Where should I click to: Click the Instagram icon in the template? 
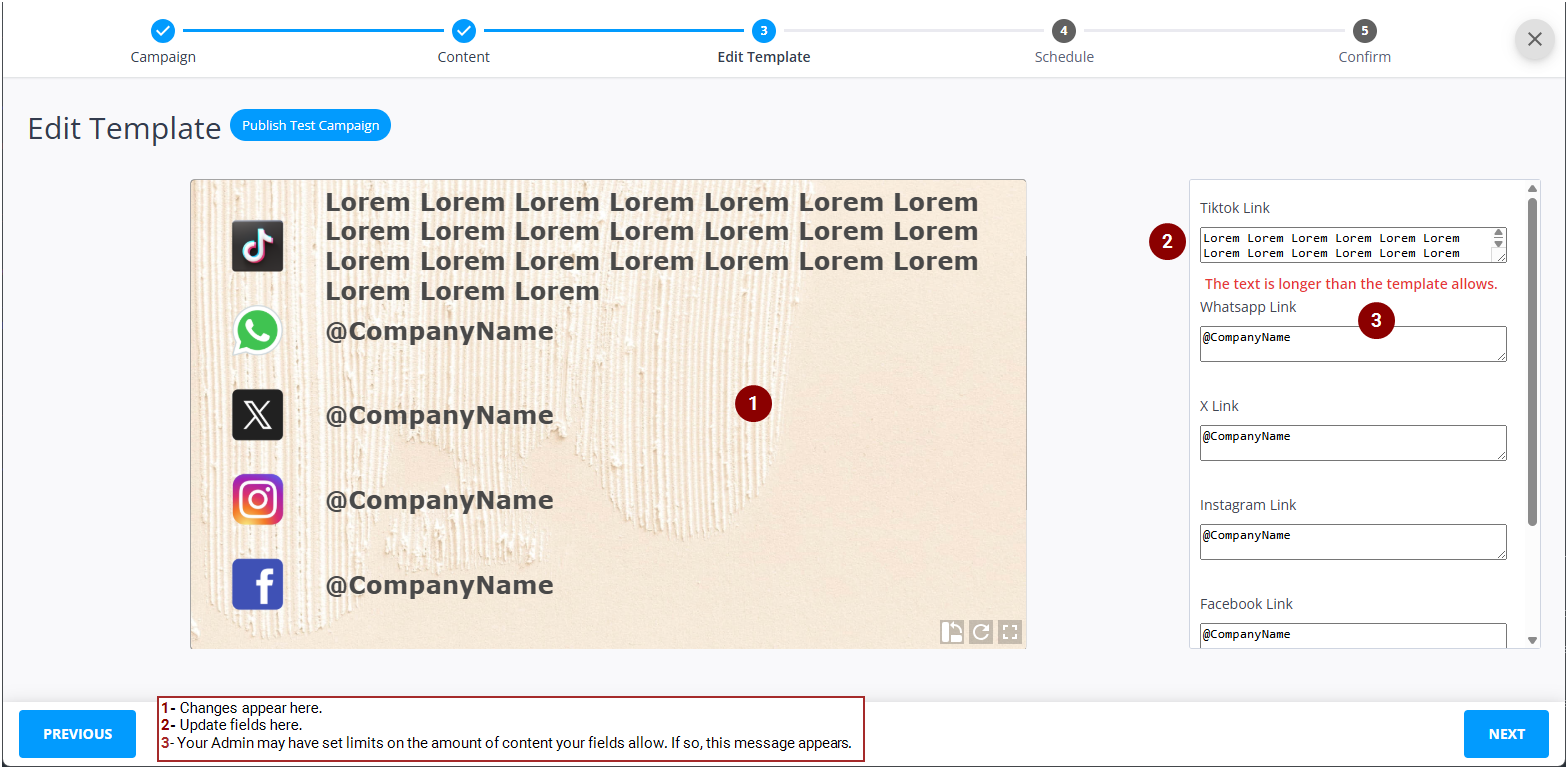(x=258, y=500)
